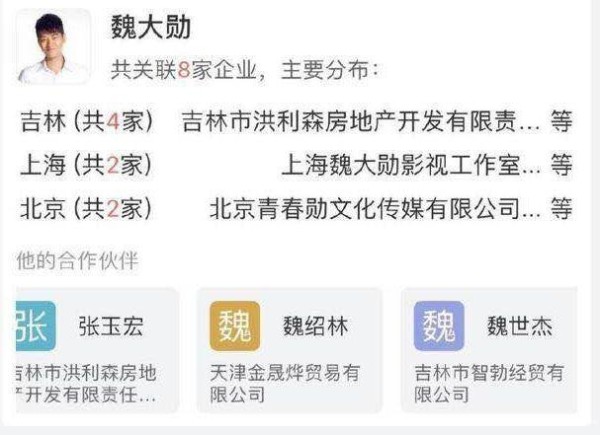Screen dimensions: 600x435
Task: Tap the gold 魏 avatar icon
Action: click(x=235, y=326)
